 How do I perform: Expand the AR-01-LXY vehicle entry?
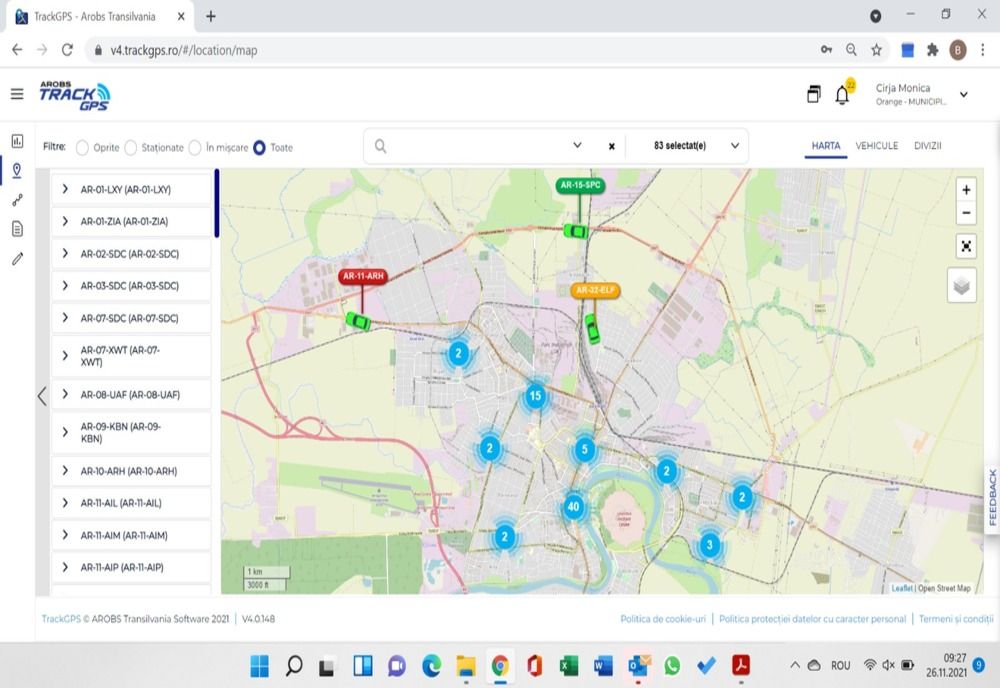pos(67,188)
